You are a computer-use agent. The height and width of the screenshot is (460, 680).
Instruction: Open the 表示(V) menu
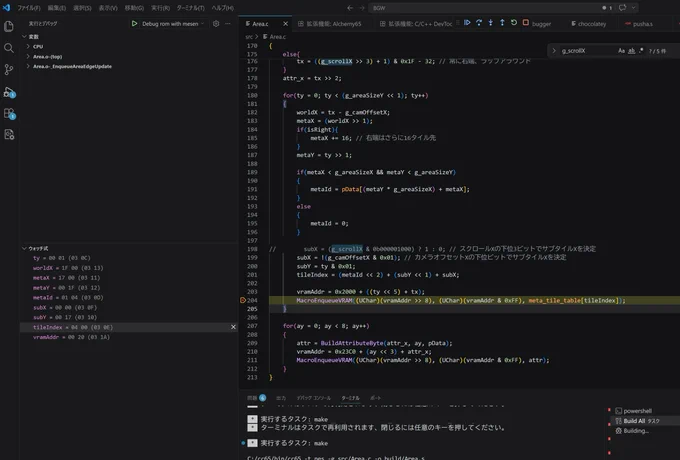click(108, 8)
